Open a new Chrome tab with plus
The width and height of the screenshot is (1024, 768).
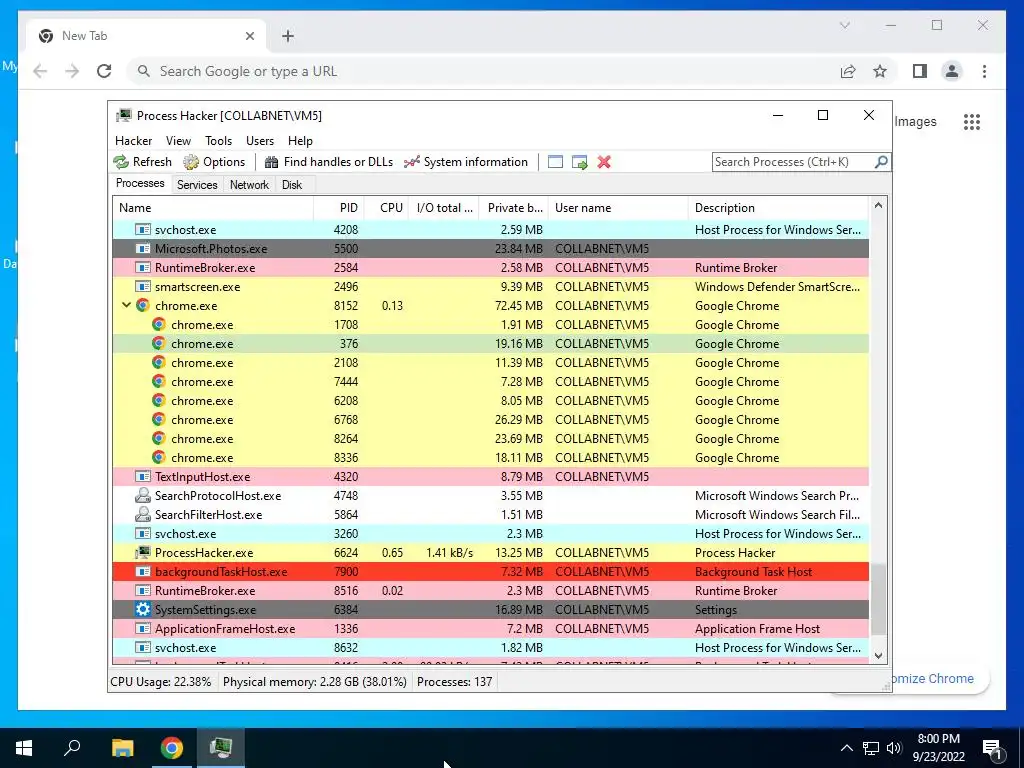tap(288, 36)
